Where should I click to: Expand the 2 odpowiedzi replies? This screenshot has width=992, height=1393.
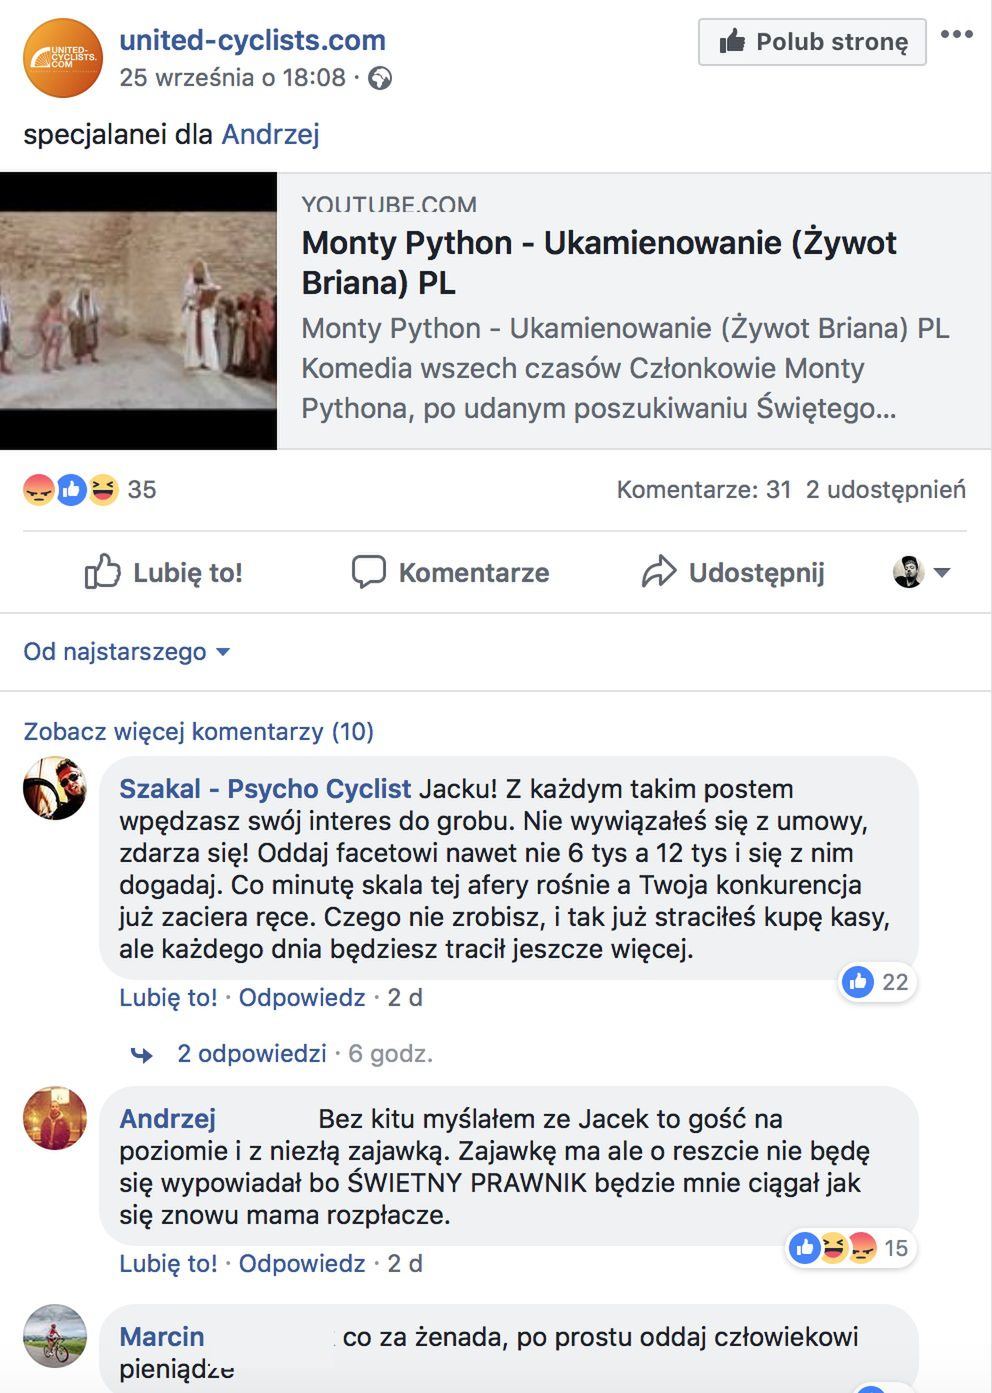point(251,1053)
